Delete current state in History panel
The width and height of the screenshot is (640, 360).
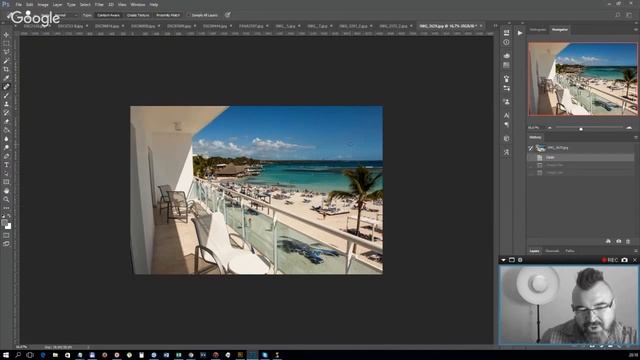coord(628,241)
